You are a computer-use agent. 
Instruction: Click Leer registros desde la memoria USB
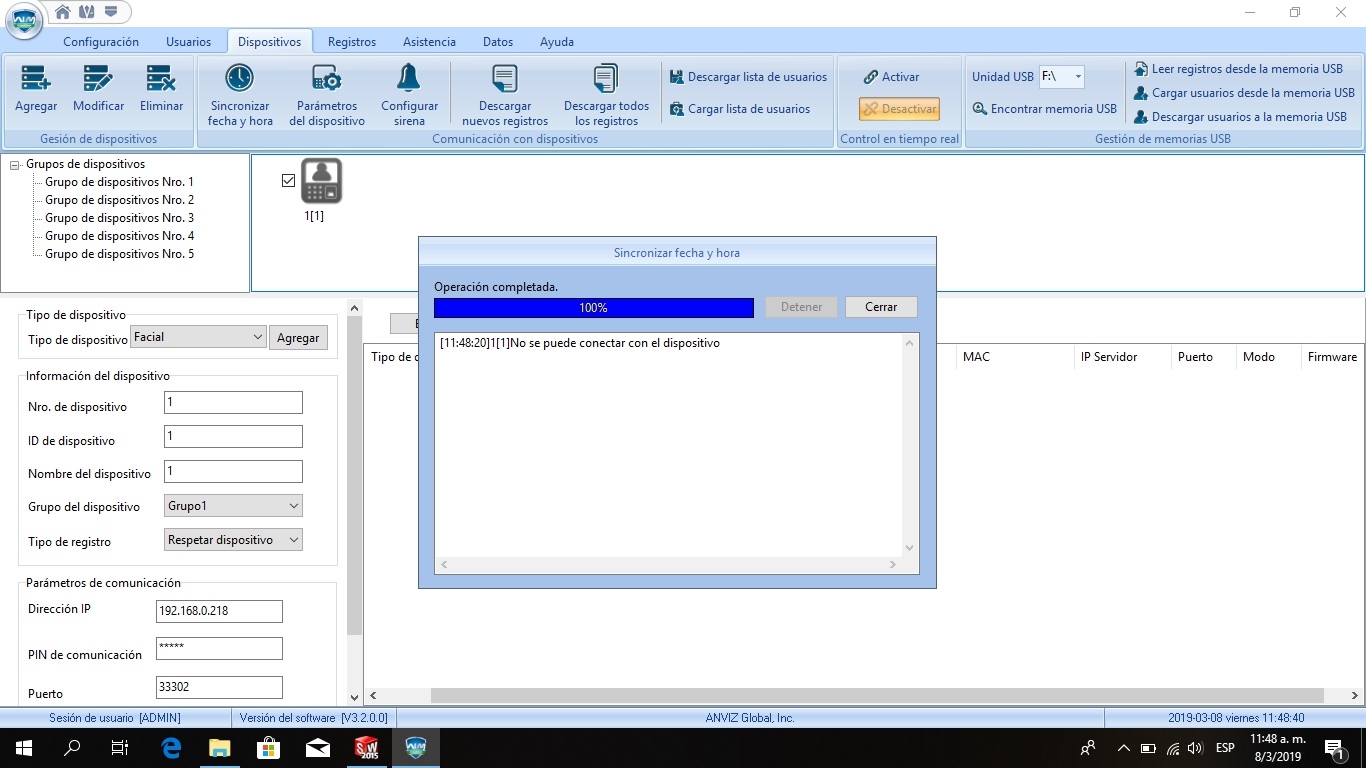[1239, 69]
